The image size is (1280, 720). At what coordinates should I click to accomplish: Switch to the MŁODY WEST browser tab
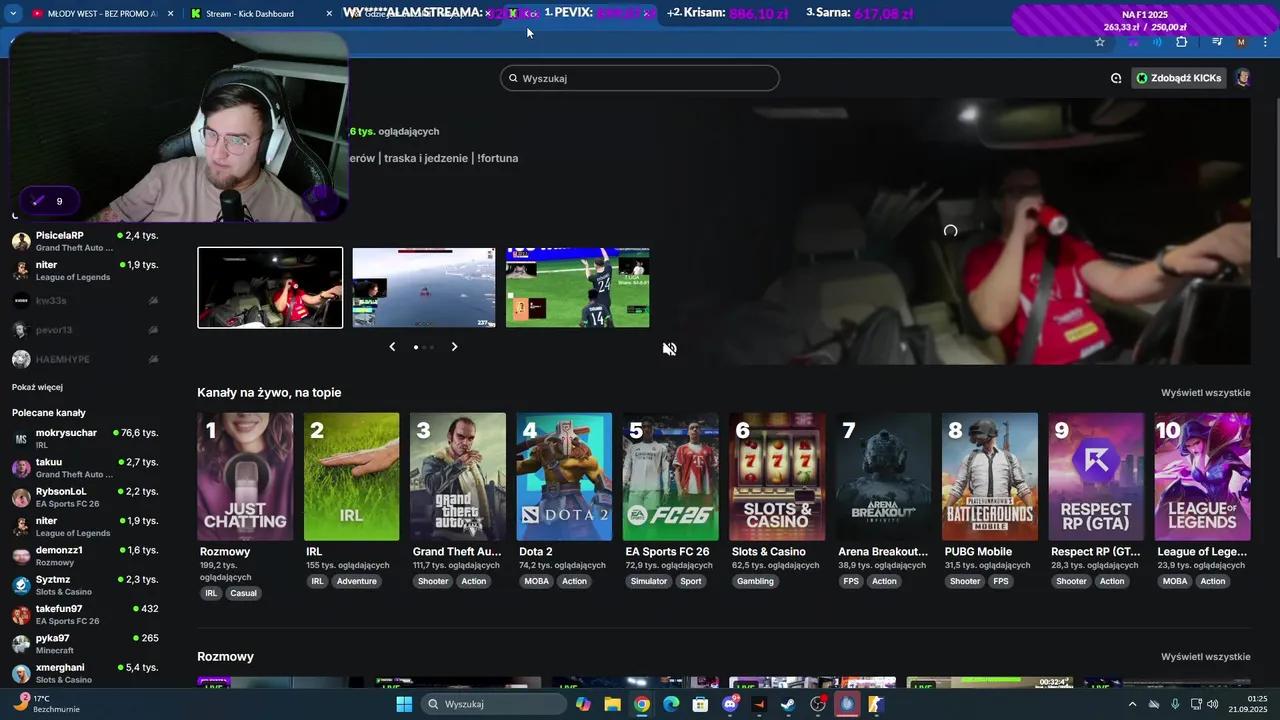point(95,14)
